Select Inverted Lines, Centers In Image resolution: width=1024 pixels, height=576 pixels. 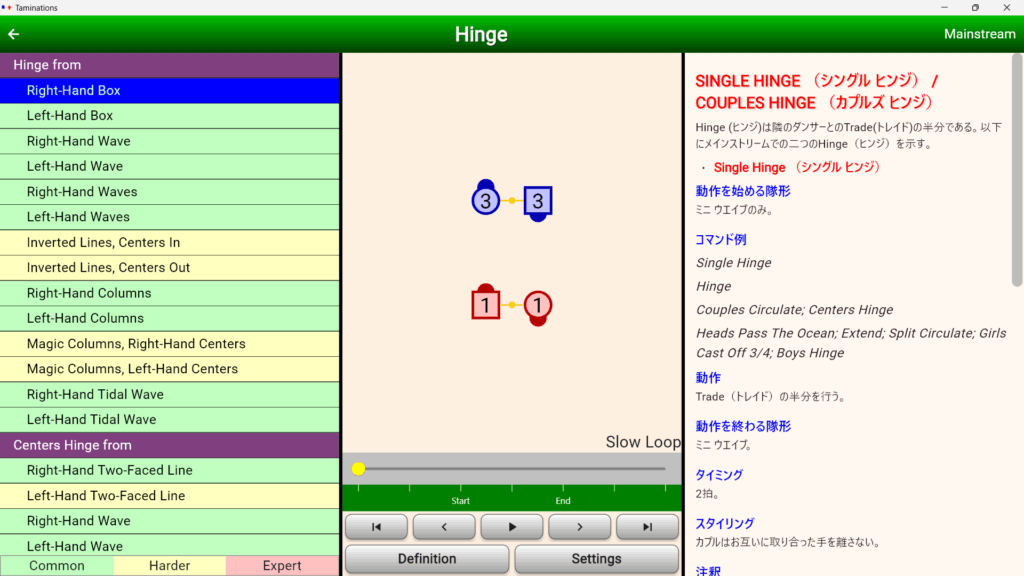pyautogui.click(x=170, y=243)
